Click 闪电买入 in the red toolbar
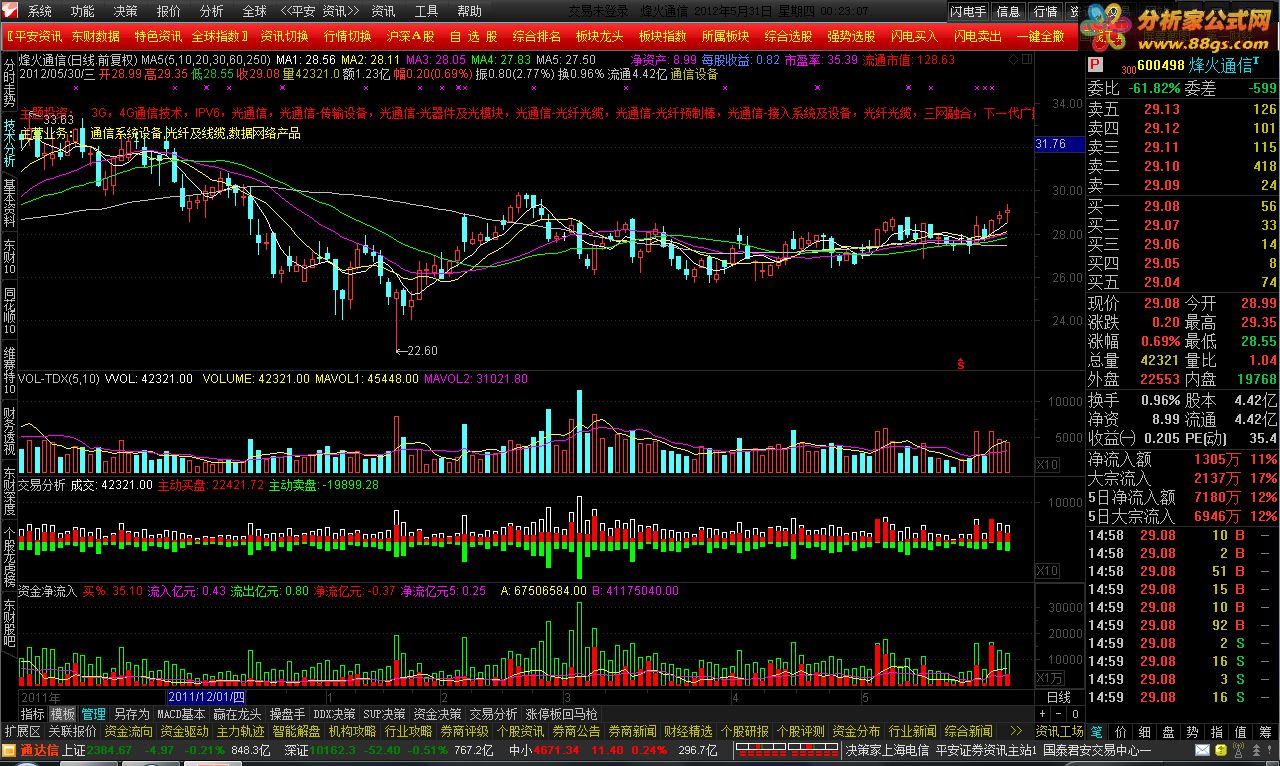Viewport: 1280px width, 766px height. point(915,36)
